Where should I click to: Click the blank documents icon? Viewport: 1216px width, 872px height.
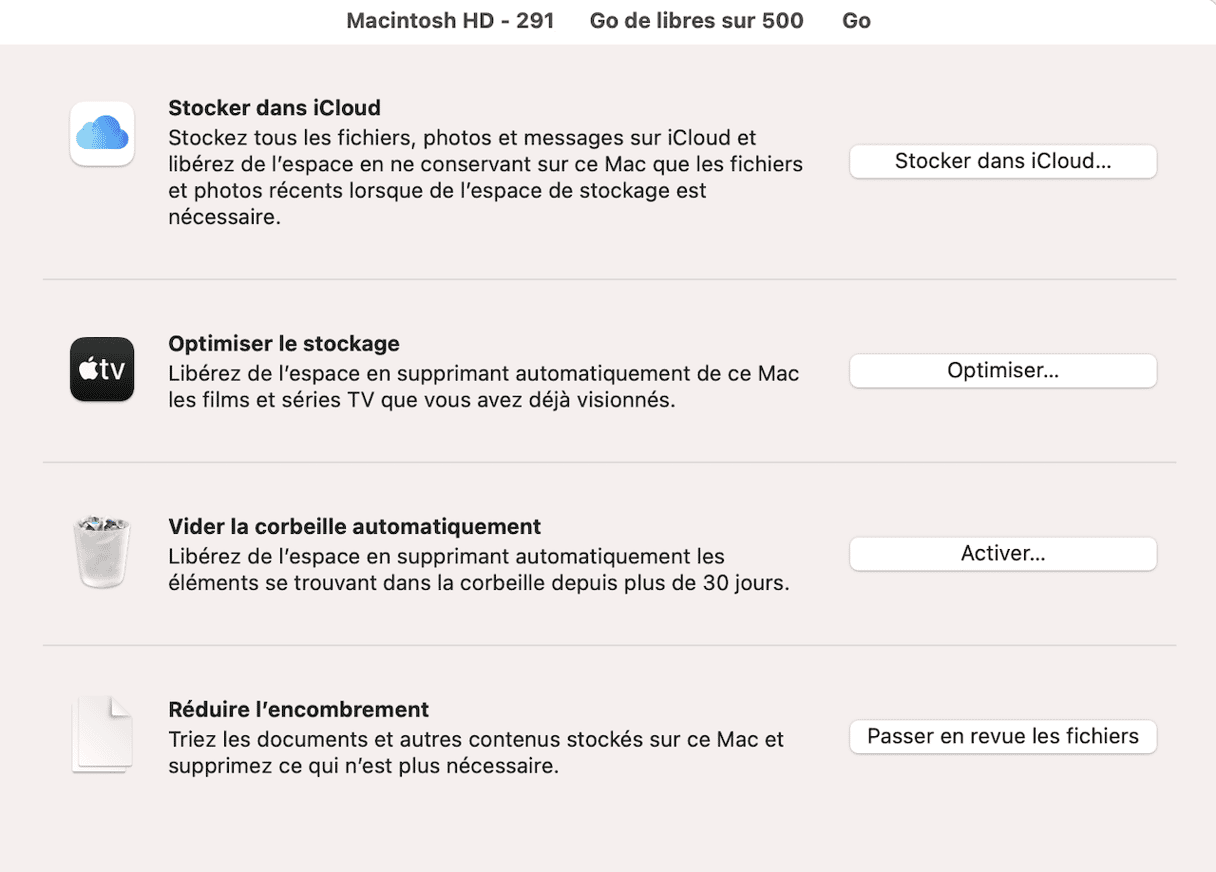pyautogui.click(x=102, y=736)
